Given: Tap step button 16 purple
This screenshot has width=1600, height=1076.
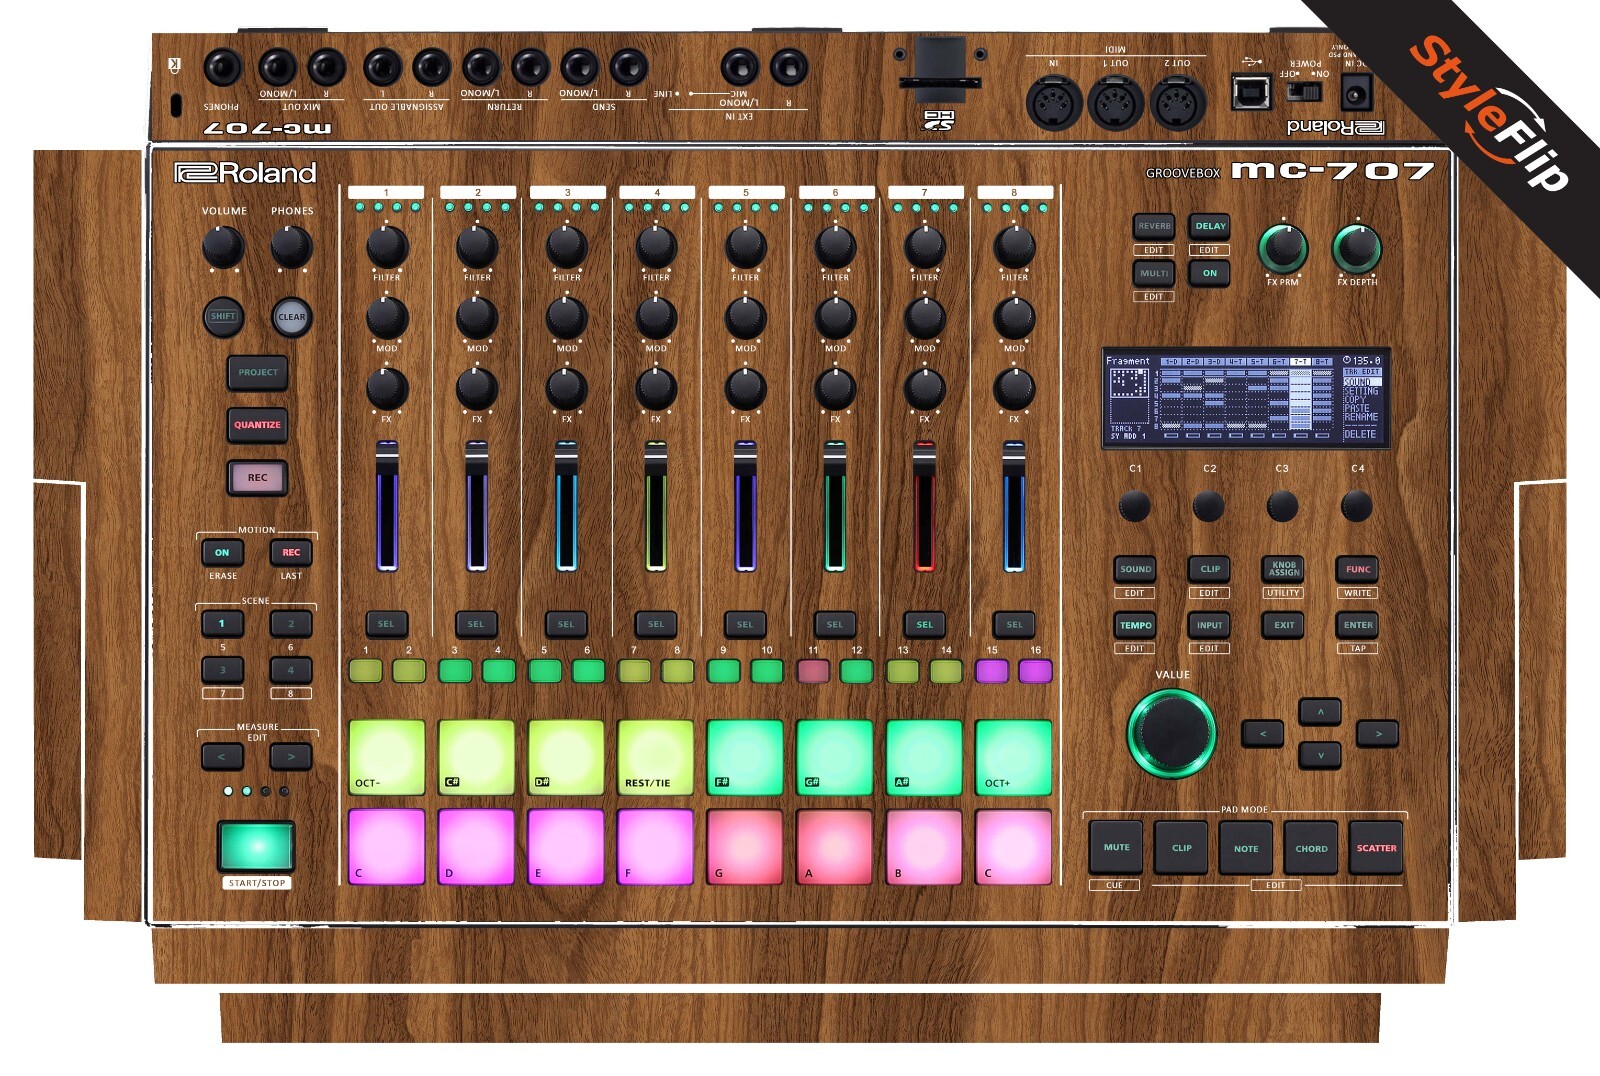Looking at the screenshot, I should point(1035,670).
